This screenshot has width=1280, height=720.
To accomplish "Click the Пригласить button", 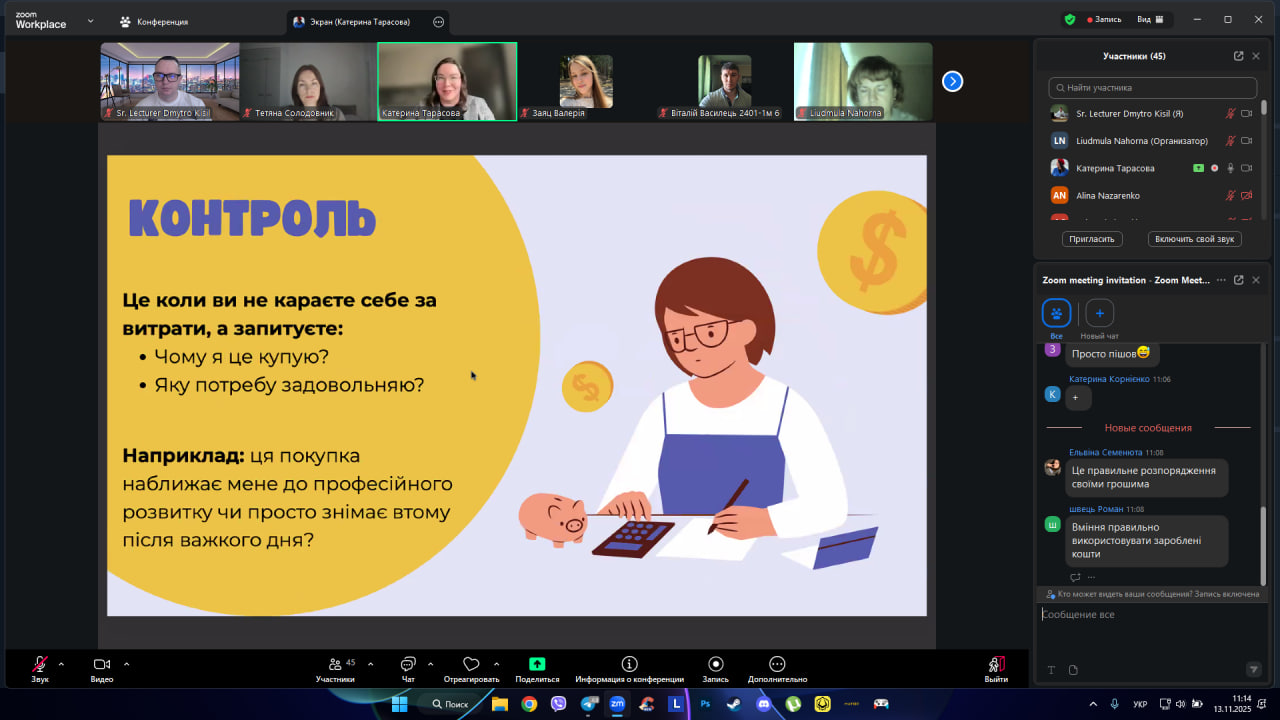I will [x=1092, y=239].
